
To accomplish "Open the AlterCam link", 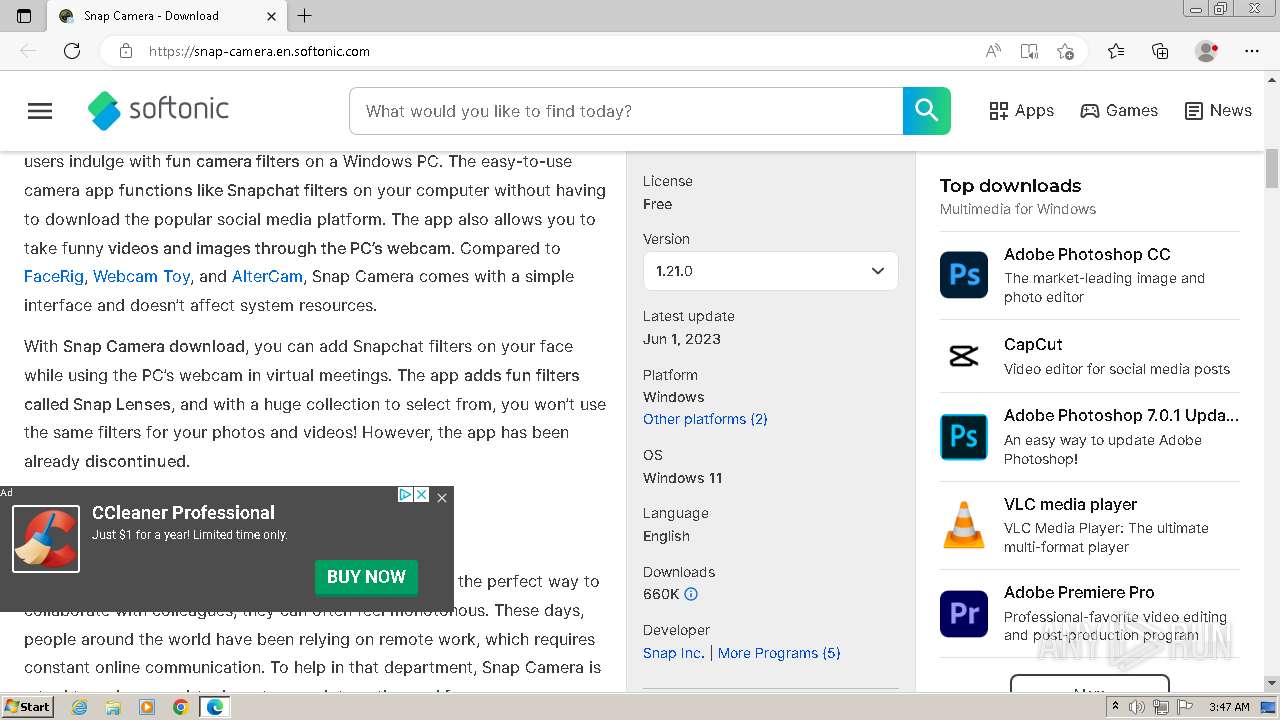I will pyautogui.click(x=267, y=276).
